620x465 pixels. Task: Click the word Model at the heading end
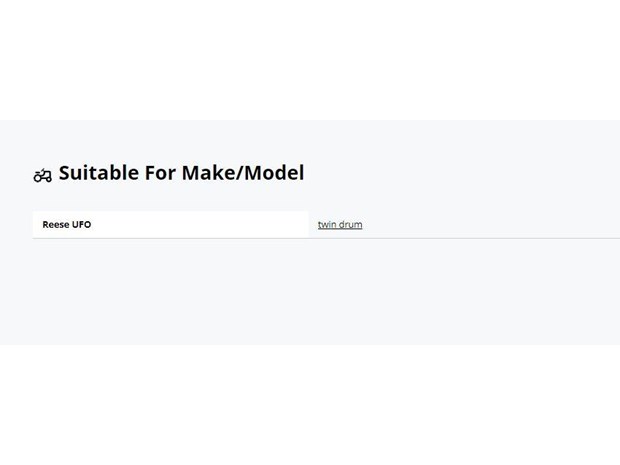tap(274, 173)
